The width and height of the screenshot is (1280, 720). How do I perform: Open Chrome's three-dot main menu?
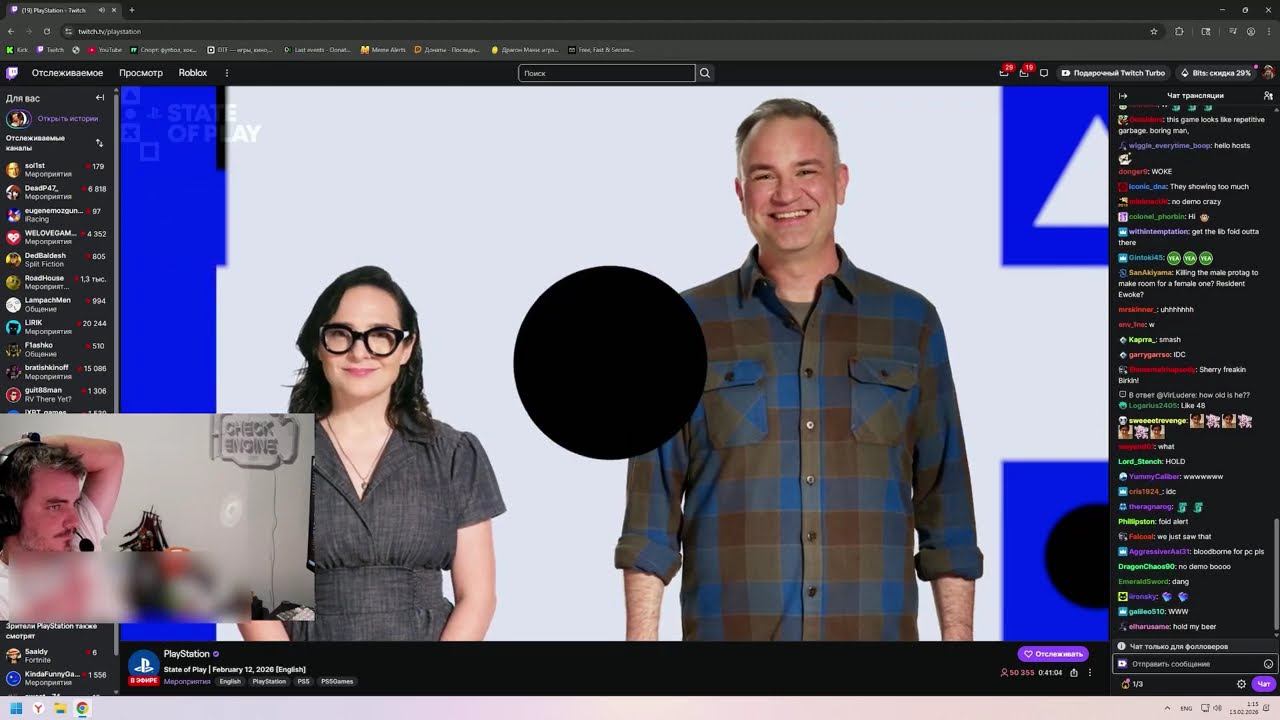pyautogui.click(x=1267, y=31)
